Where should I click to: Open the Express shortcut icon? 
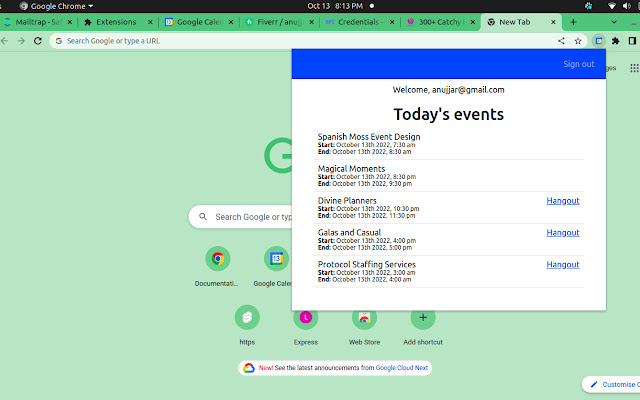[x=306, y=317]
